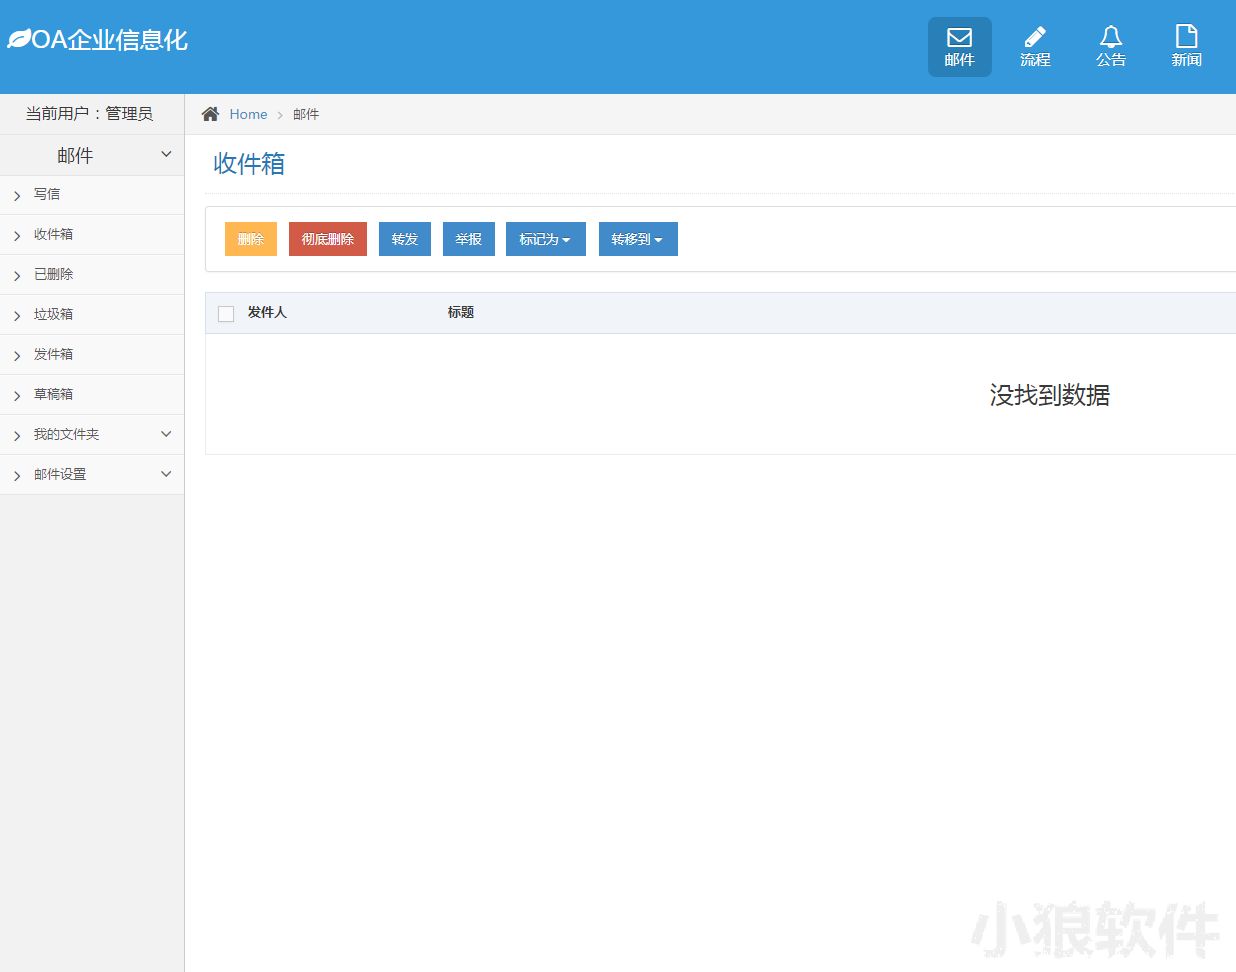This screenshot has height=972, width=1236.
Task: Open the 流程 pencil icon in header
Action: [1035, 38]
